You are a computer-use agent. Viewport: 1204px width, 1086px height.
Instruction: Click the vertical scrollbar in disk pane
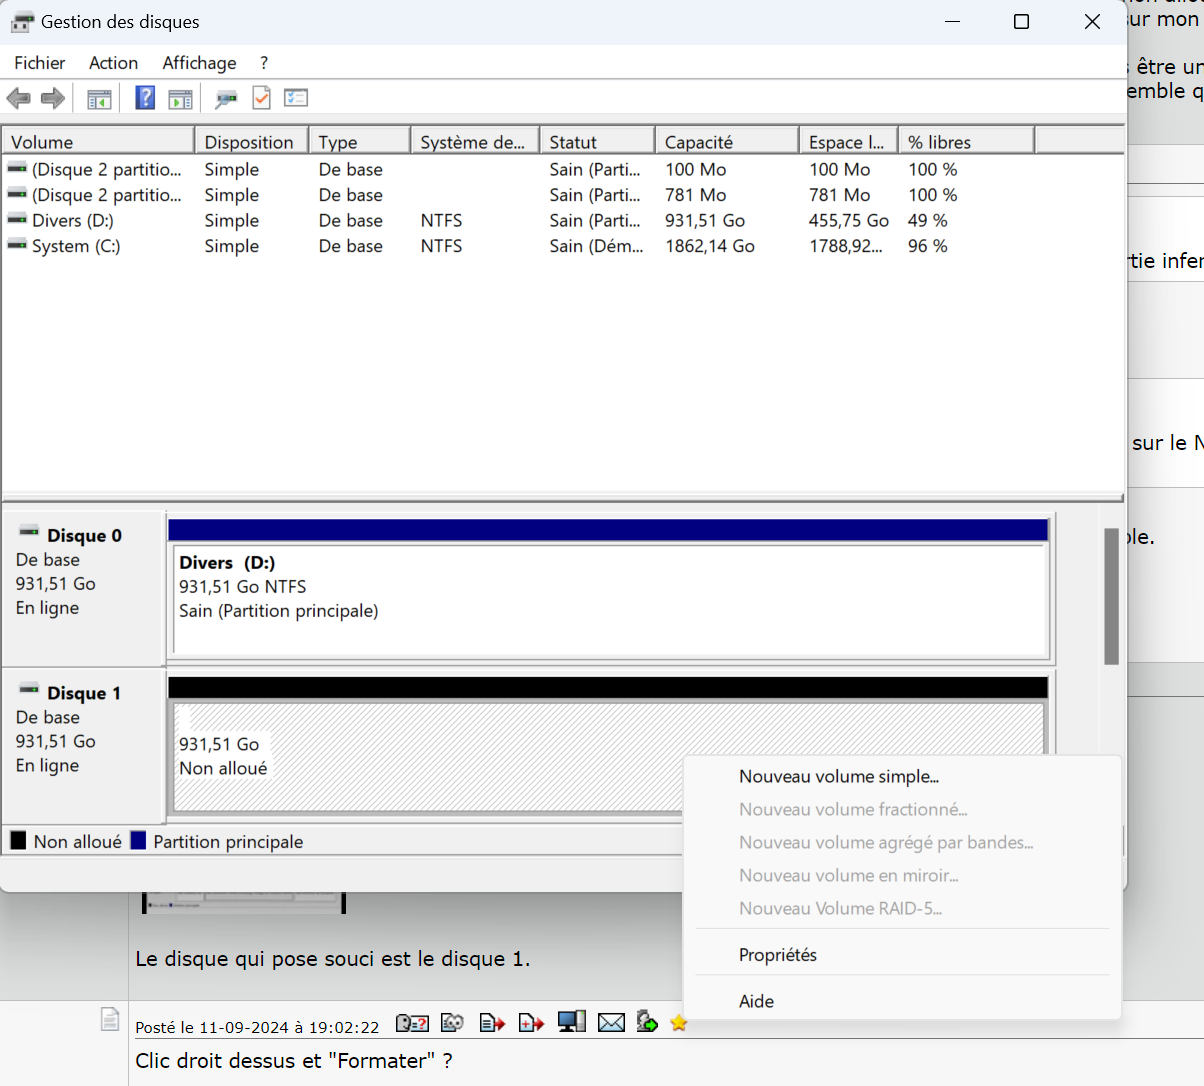(x=1111, y=596)
